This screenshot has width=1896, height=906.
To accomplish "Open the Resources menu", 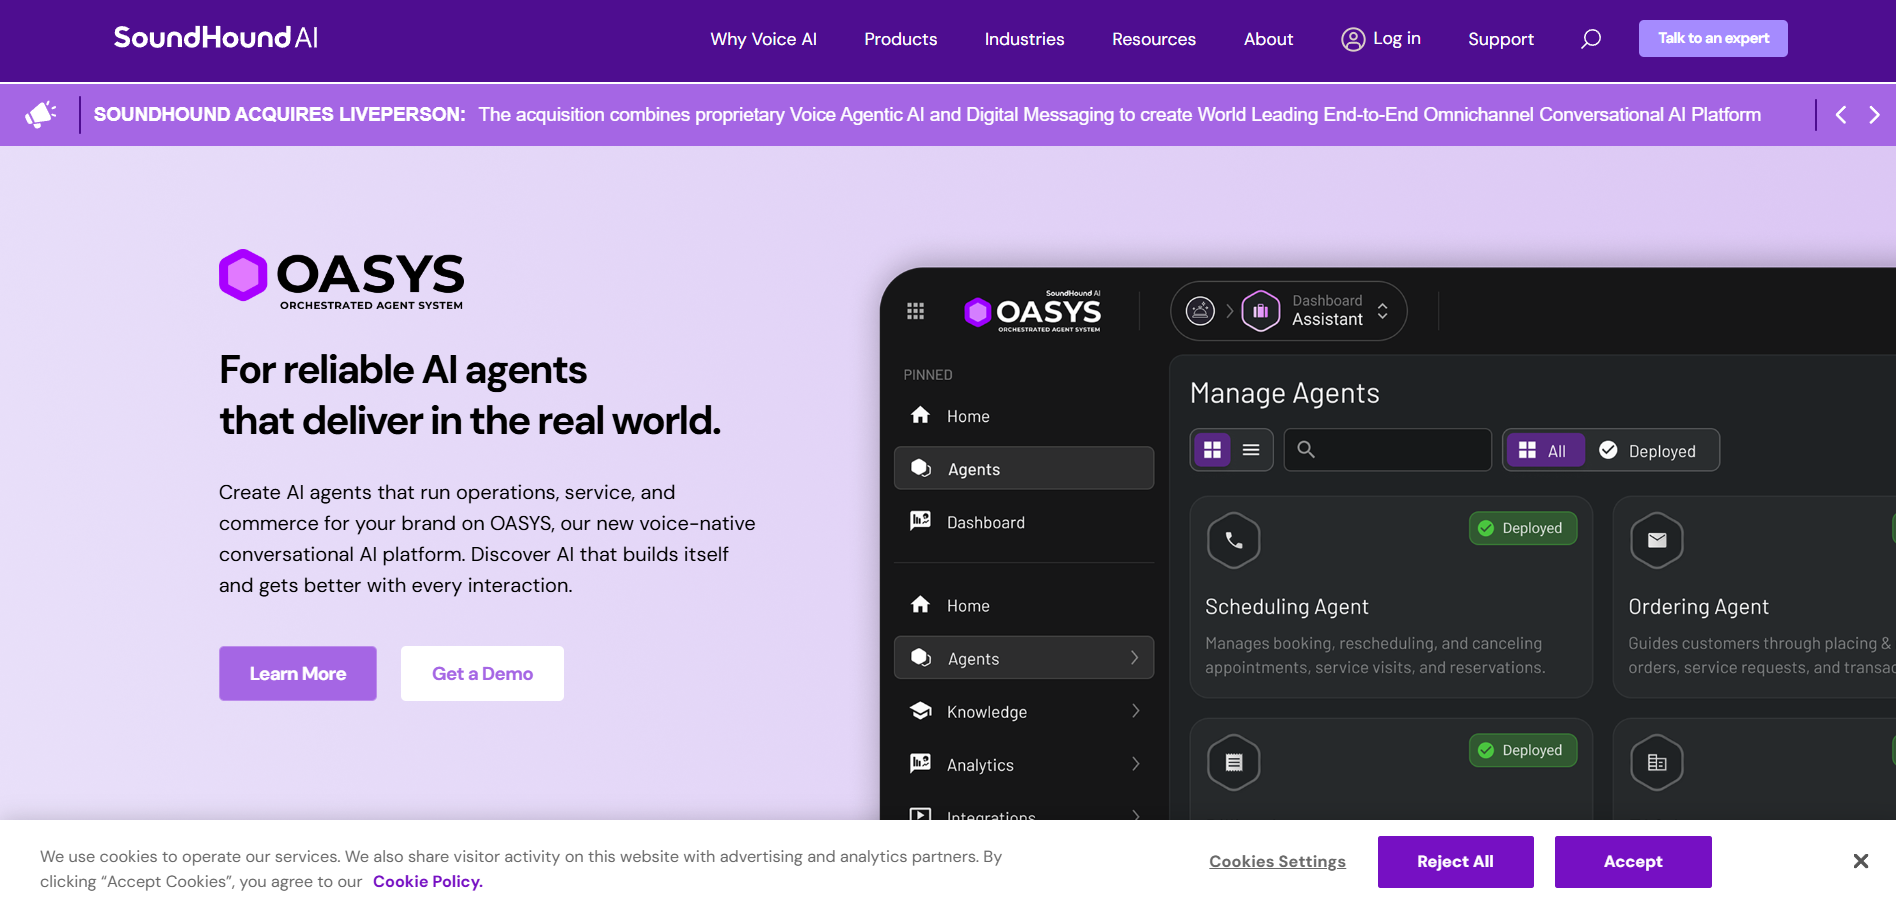I will pyautogui.click(x=1154, y=39).
